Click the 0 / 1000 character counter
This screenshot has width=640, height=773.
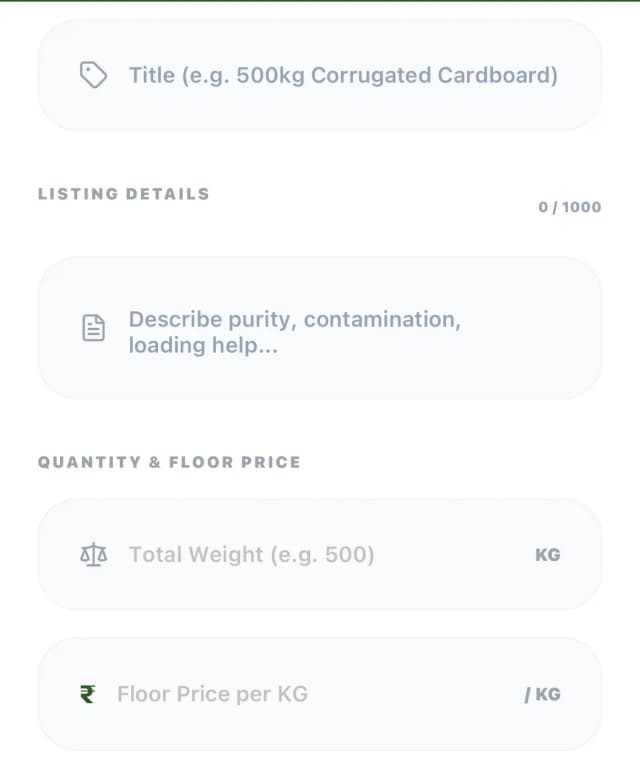[x=570, y=207]
